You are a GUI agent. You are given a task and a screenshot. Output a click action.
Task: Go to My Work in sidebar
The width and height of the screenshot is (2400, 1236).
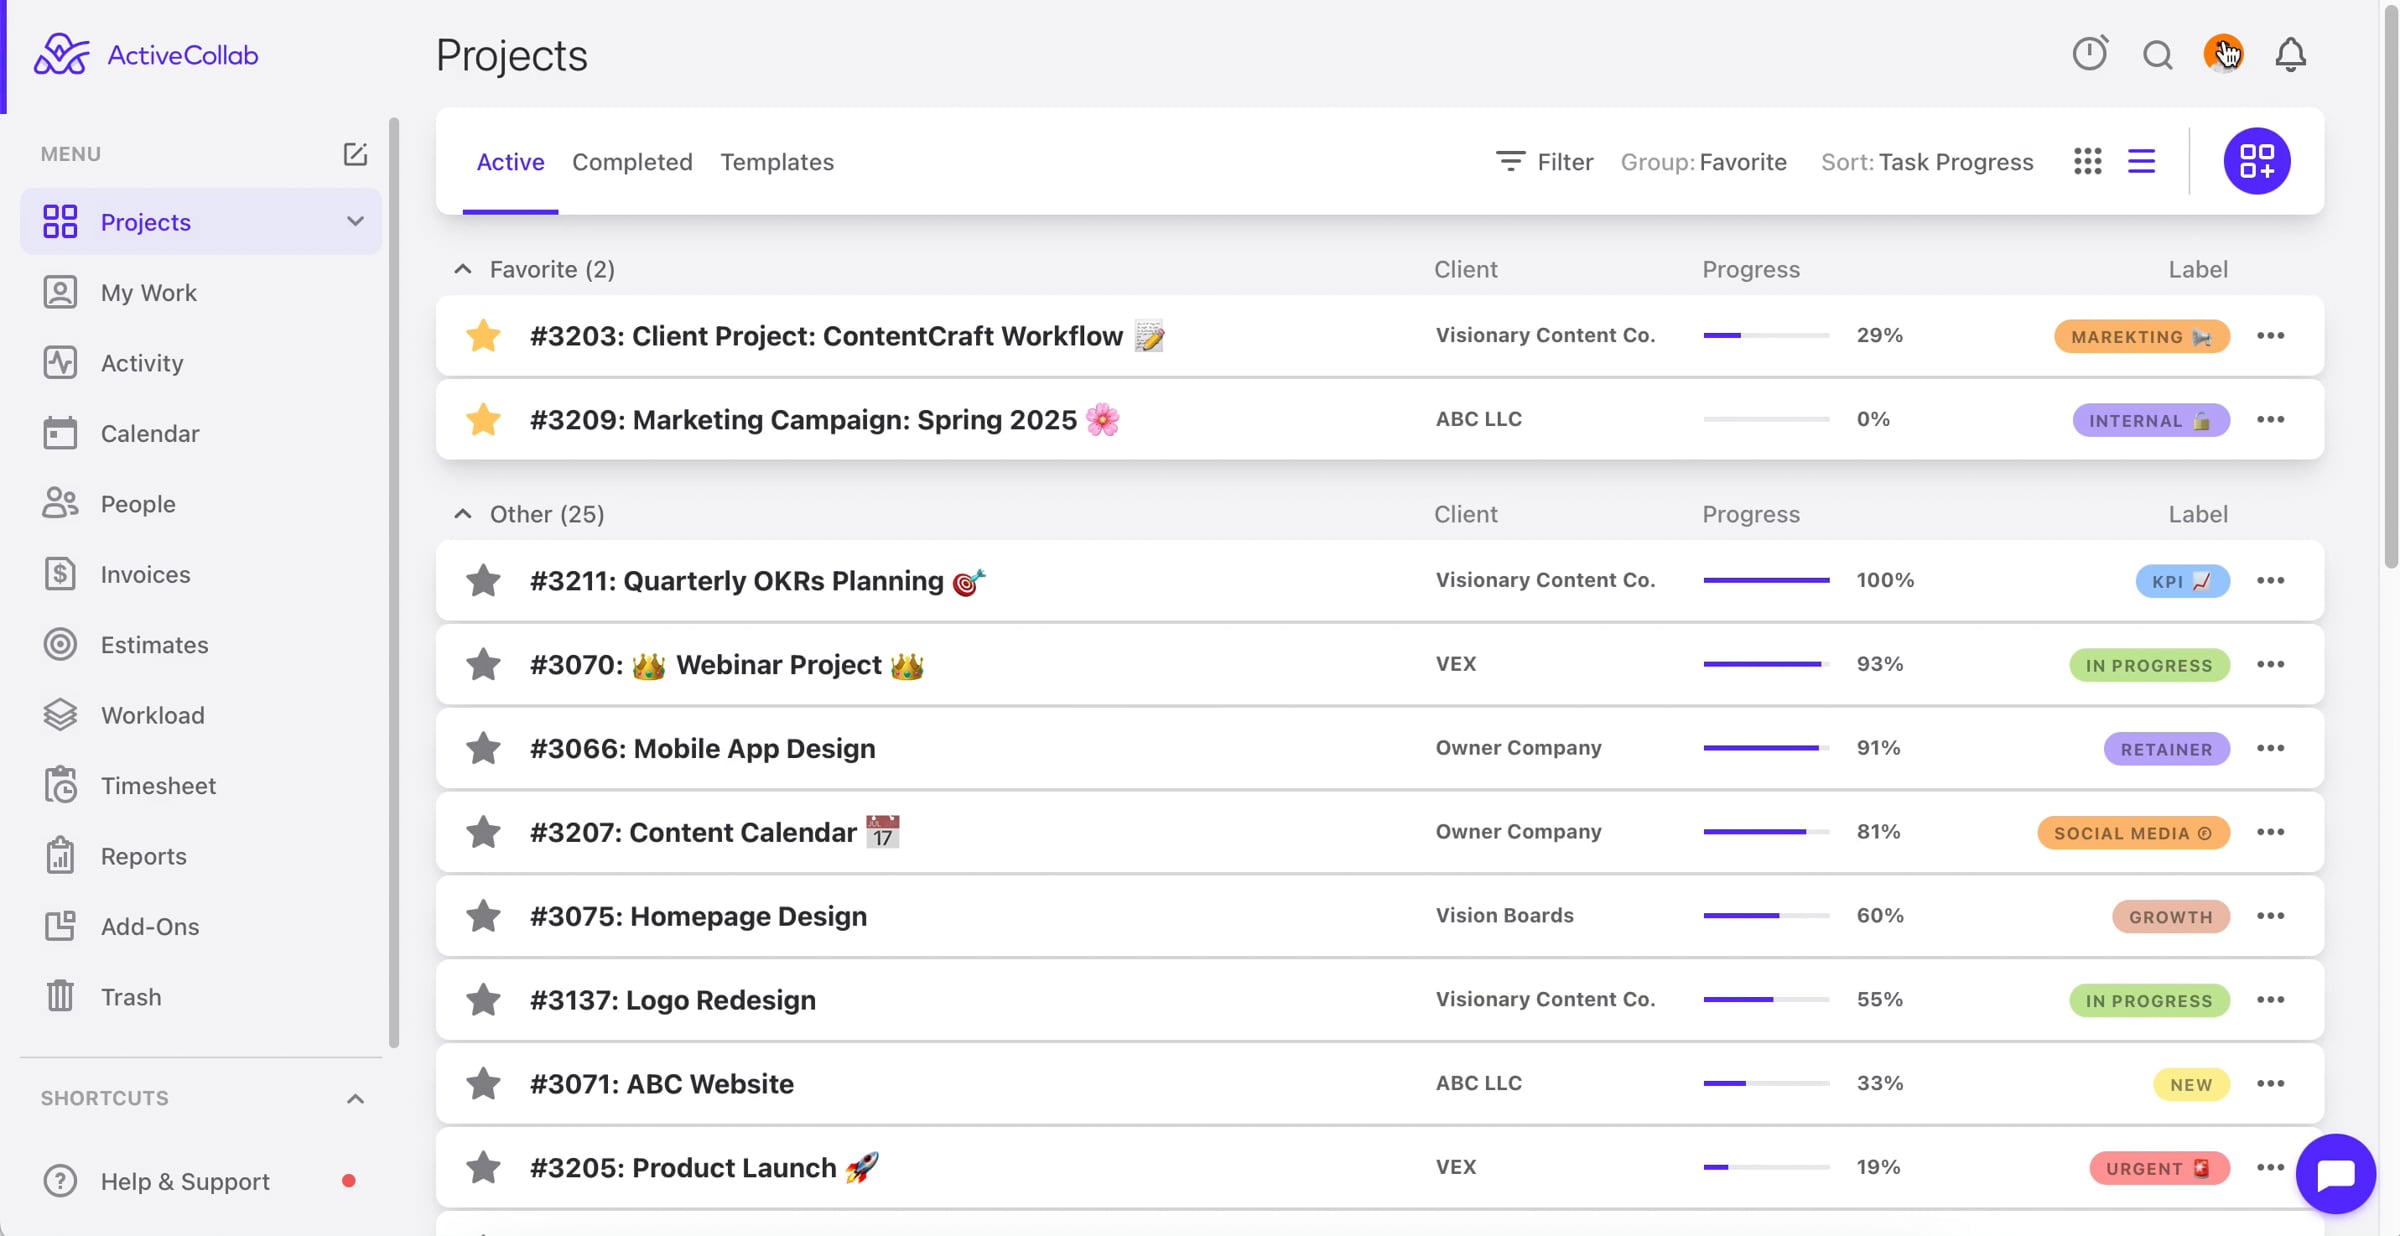coord(201,293)
